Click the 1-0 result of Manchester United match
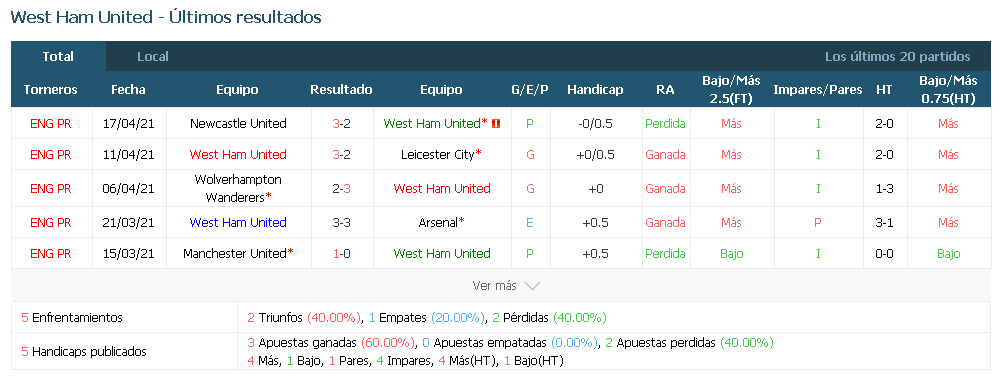 tap(341, 253)
